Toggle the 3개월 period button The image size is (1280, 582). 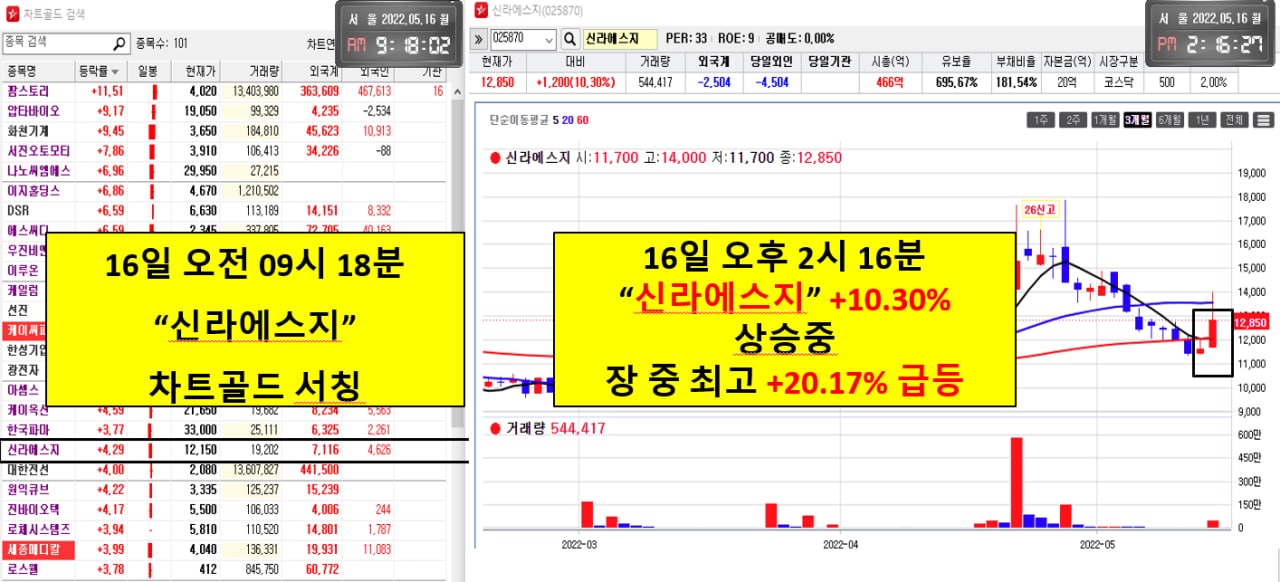tap(1137, 120)
